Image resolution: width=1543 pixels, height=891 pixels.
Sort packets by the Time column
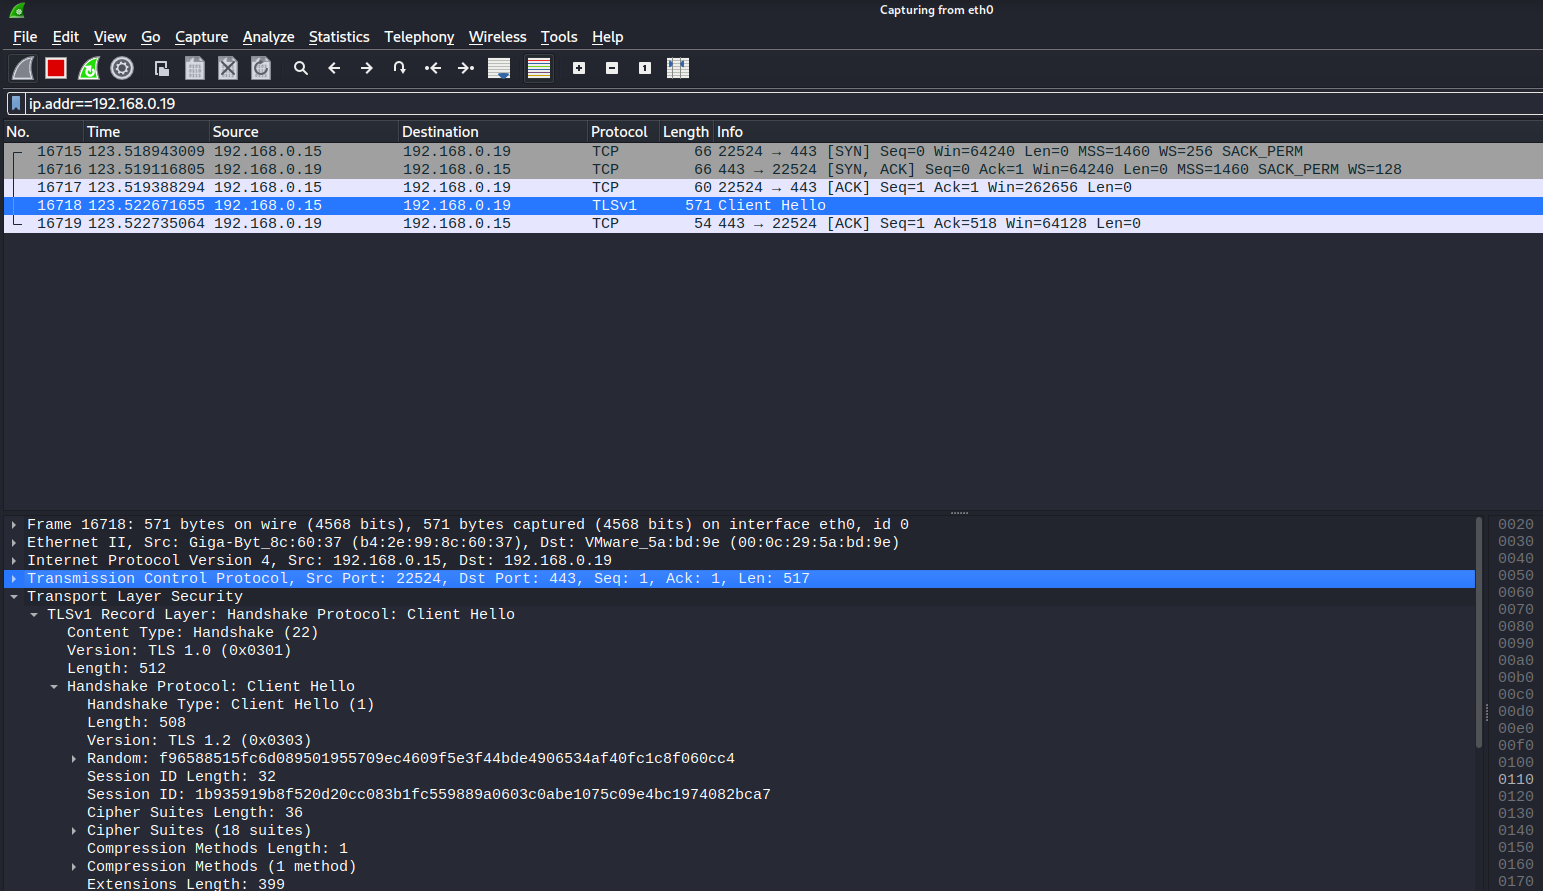(146, 132)
